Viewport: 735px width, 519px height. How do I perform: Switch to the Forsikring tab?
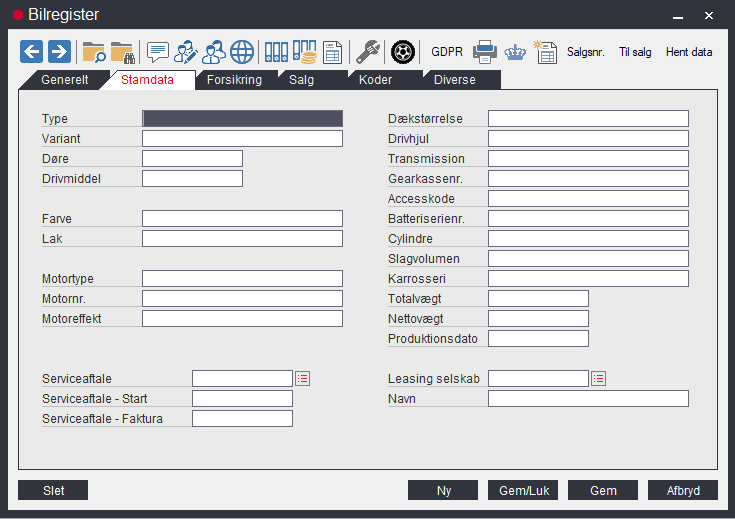point(234,80)
